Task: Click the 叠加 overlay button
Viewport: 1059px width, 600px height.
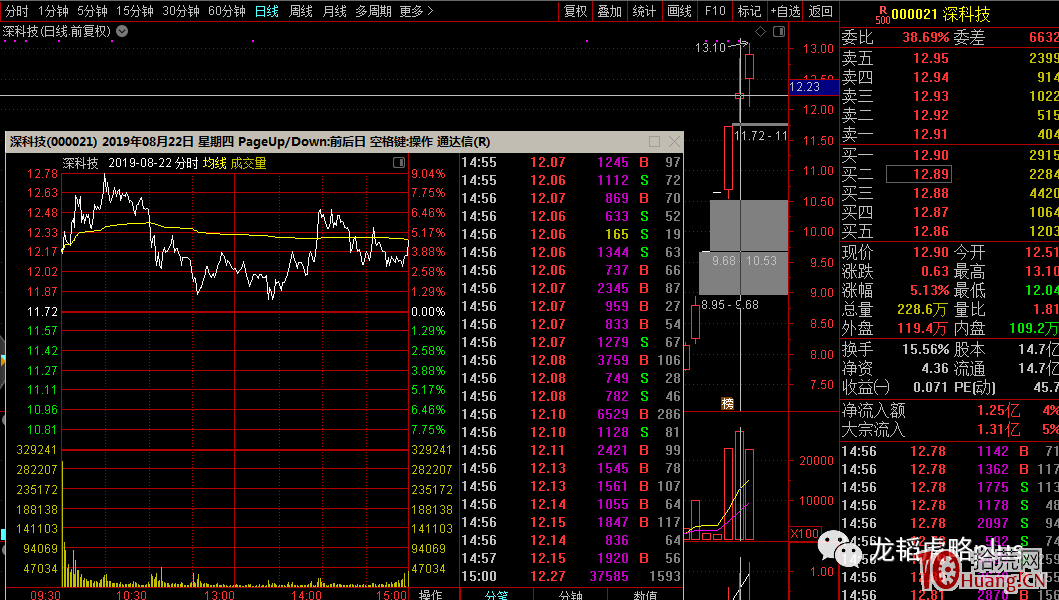Action: pos(609,11)
